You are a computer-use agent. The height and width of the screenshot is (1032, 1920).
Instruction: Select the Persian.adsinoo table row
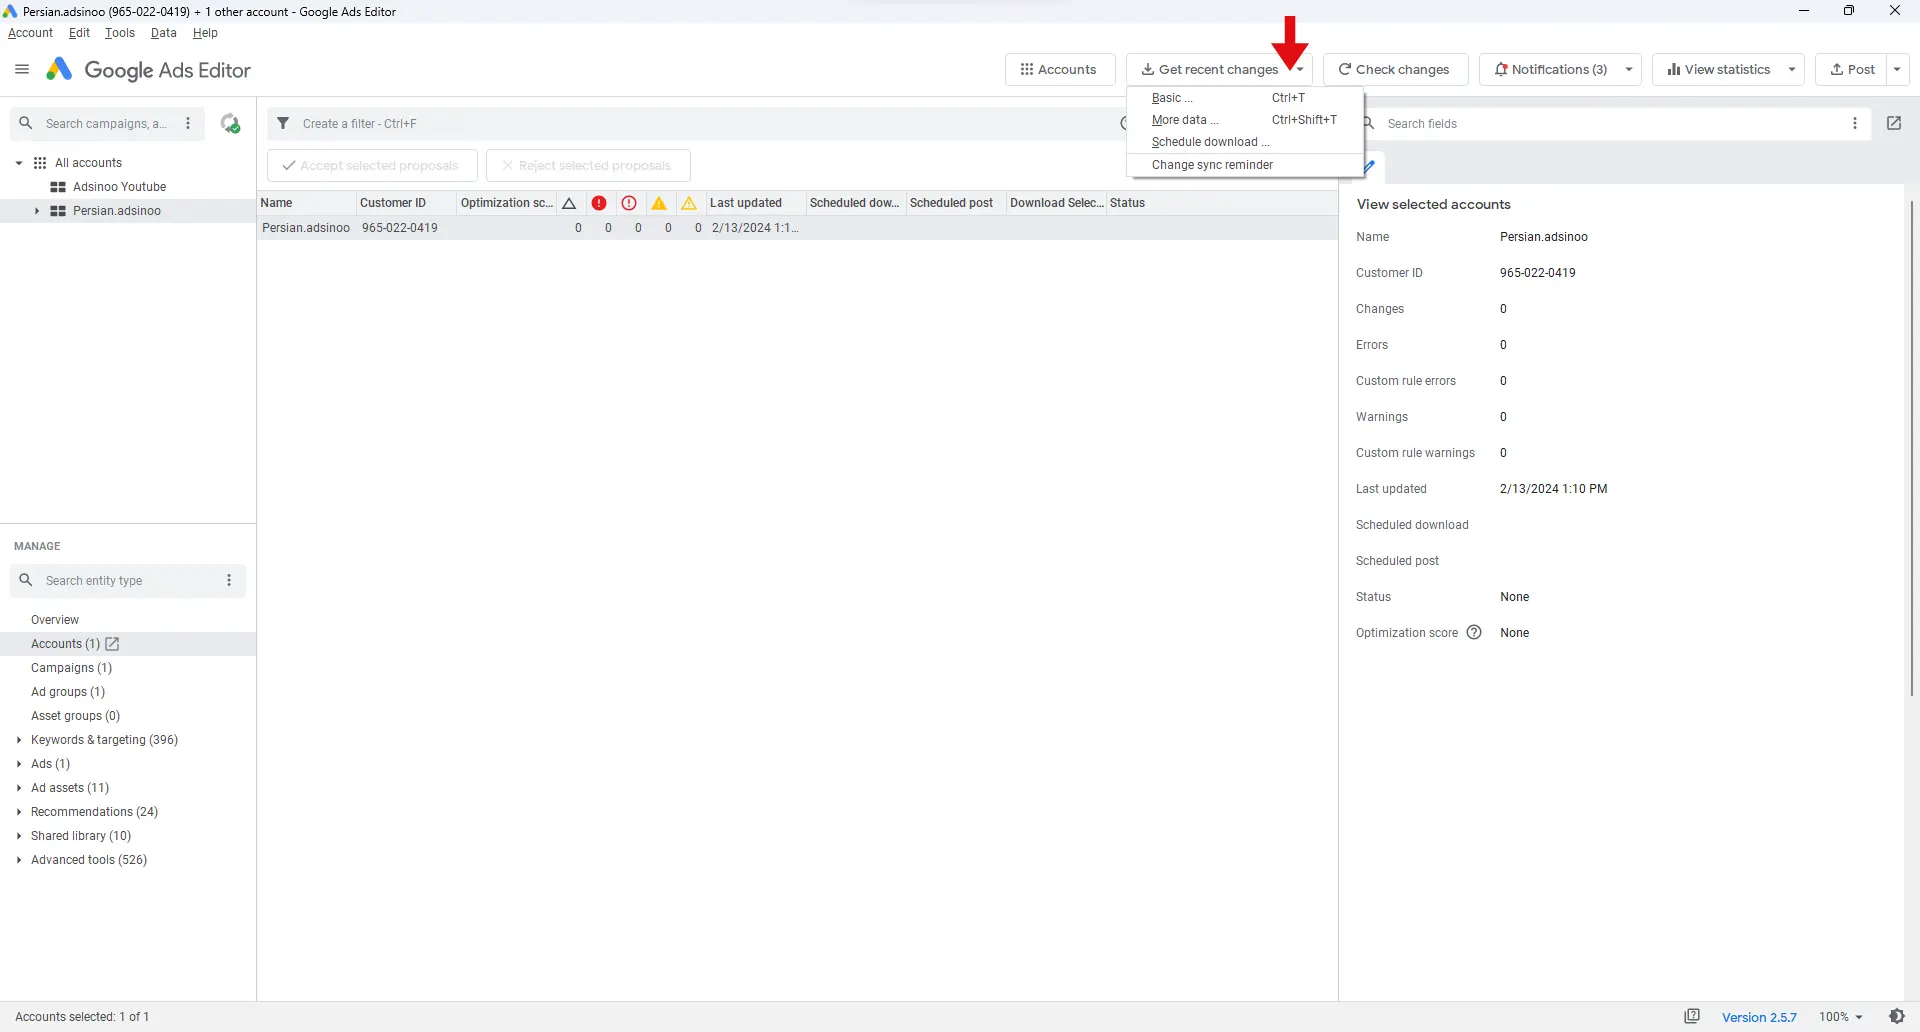[797, 228]
